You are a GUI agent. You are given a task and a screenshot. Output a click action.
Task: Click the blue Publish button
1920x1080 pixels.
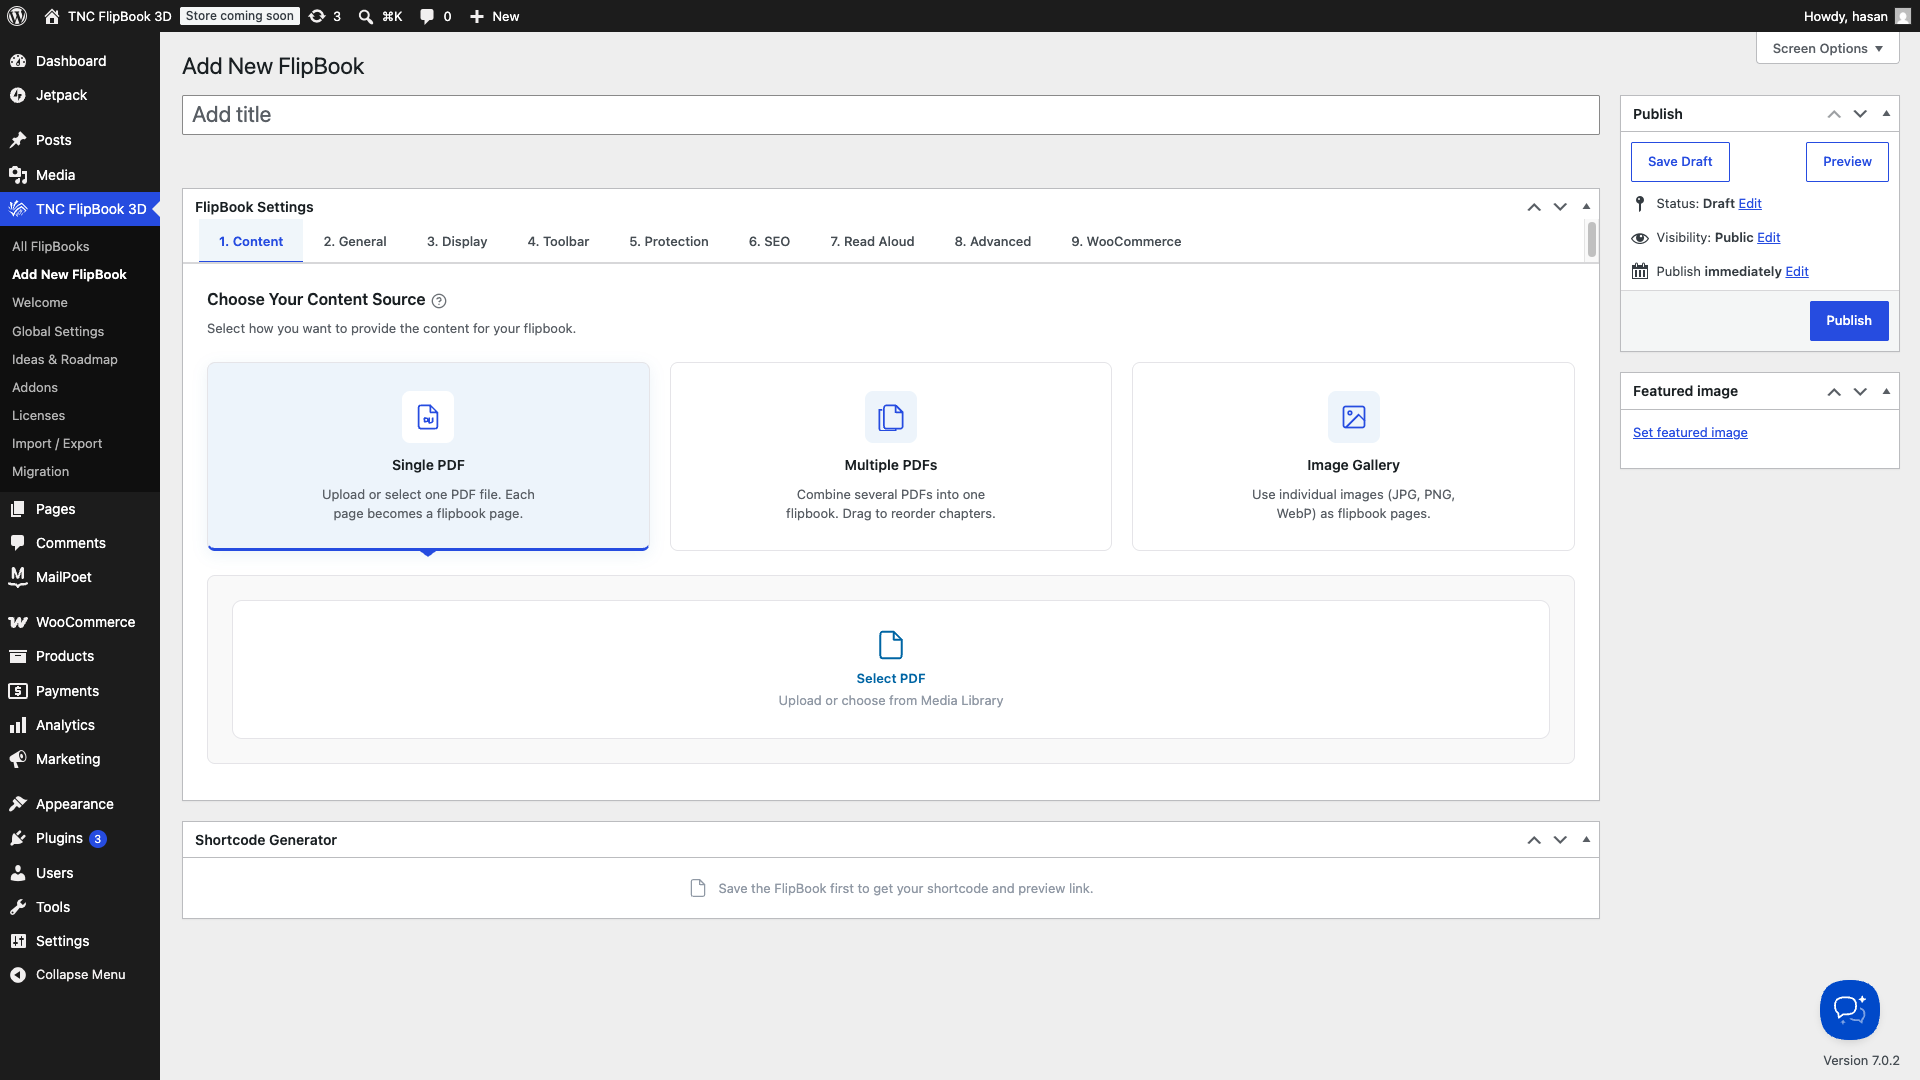click(1849, 321)
